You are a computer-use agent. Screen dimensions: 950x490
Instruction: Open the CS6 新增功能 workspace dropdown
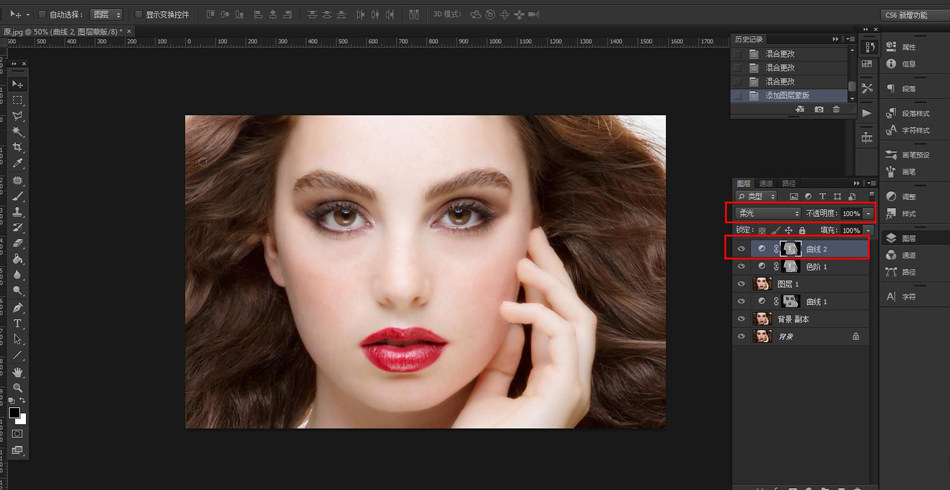pos(913,15)
